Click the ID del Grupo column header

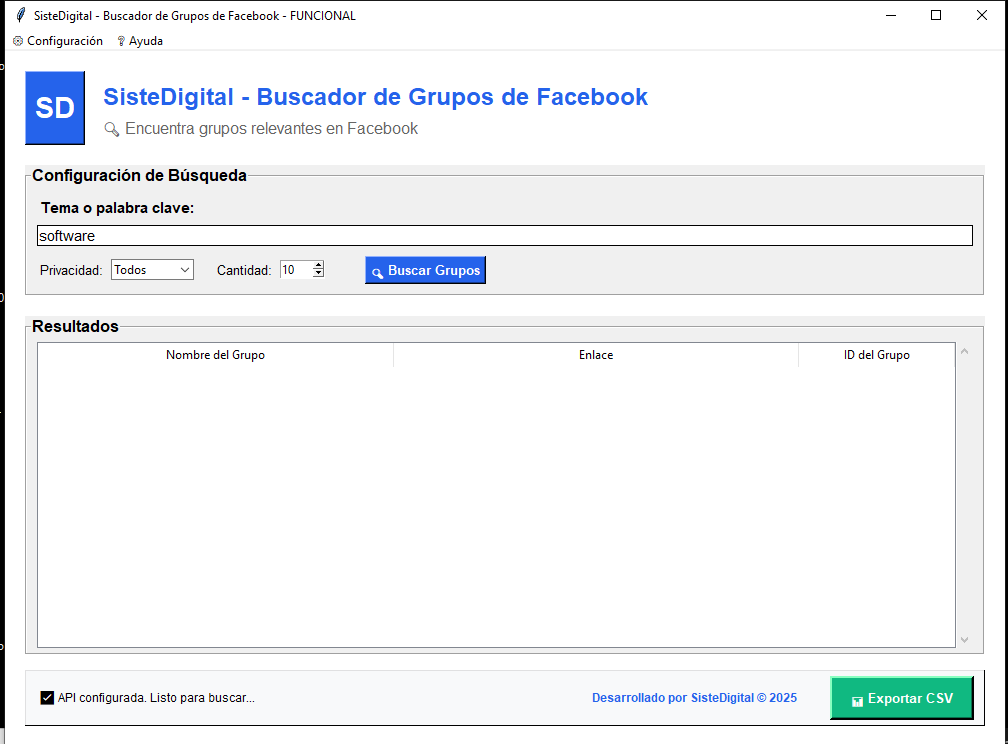877,355
